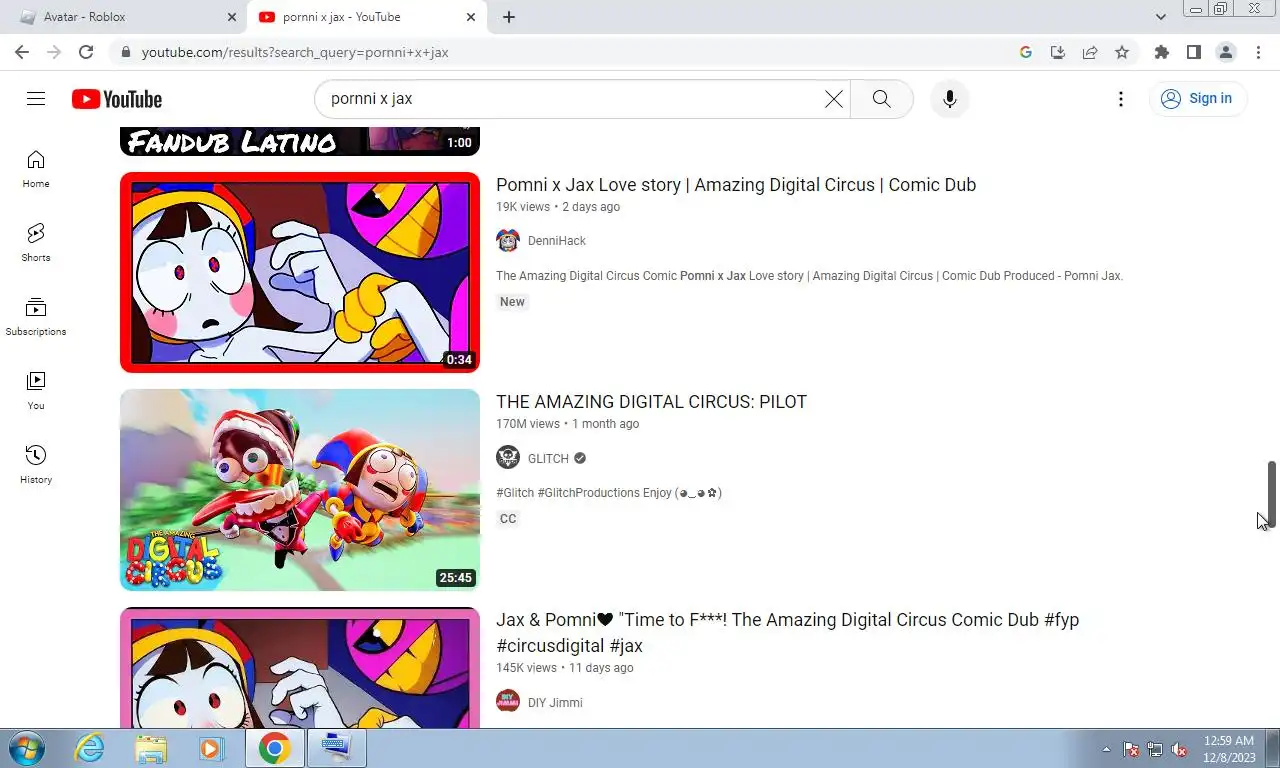Viewport: 1280px width, 768px height.
Task: Open the Chrome three-dot menu
Action: (x=1258, y=52)
